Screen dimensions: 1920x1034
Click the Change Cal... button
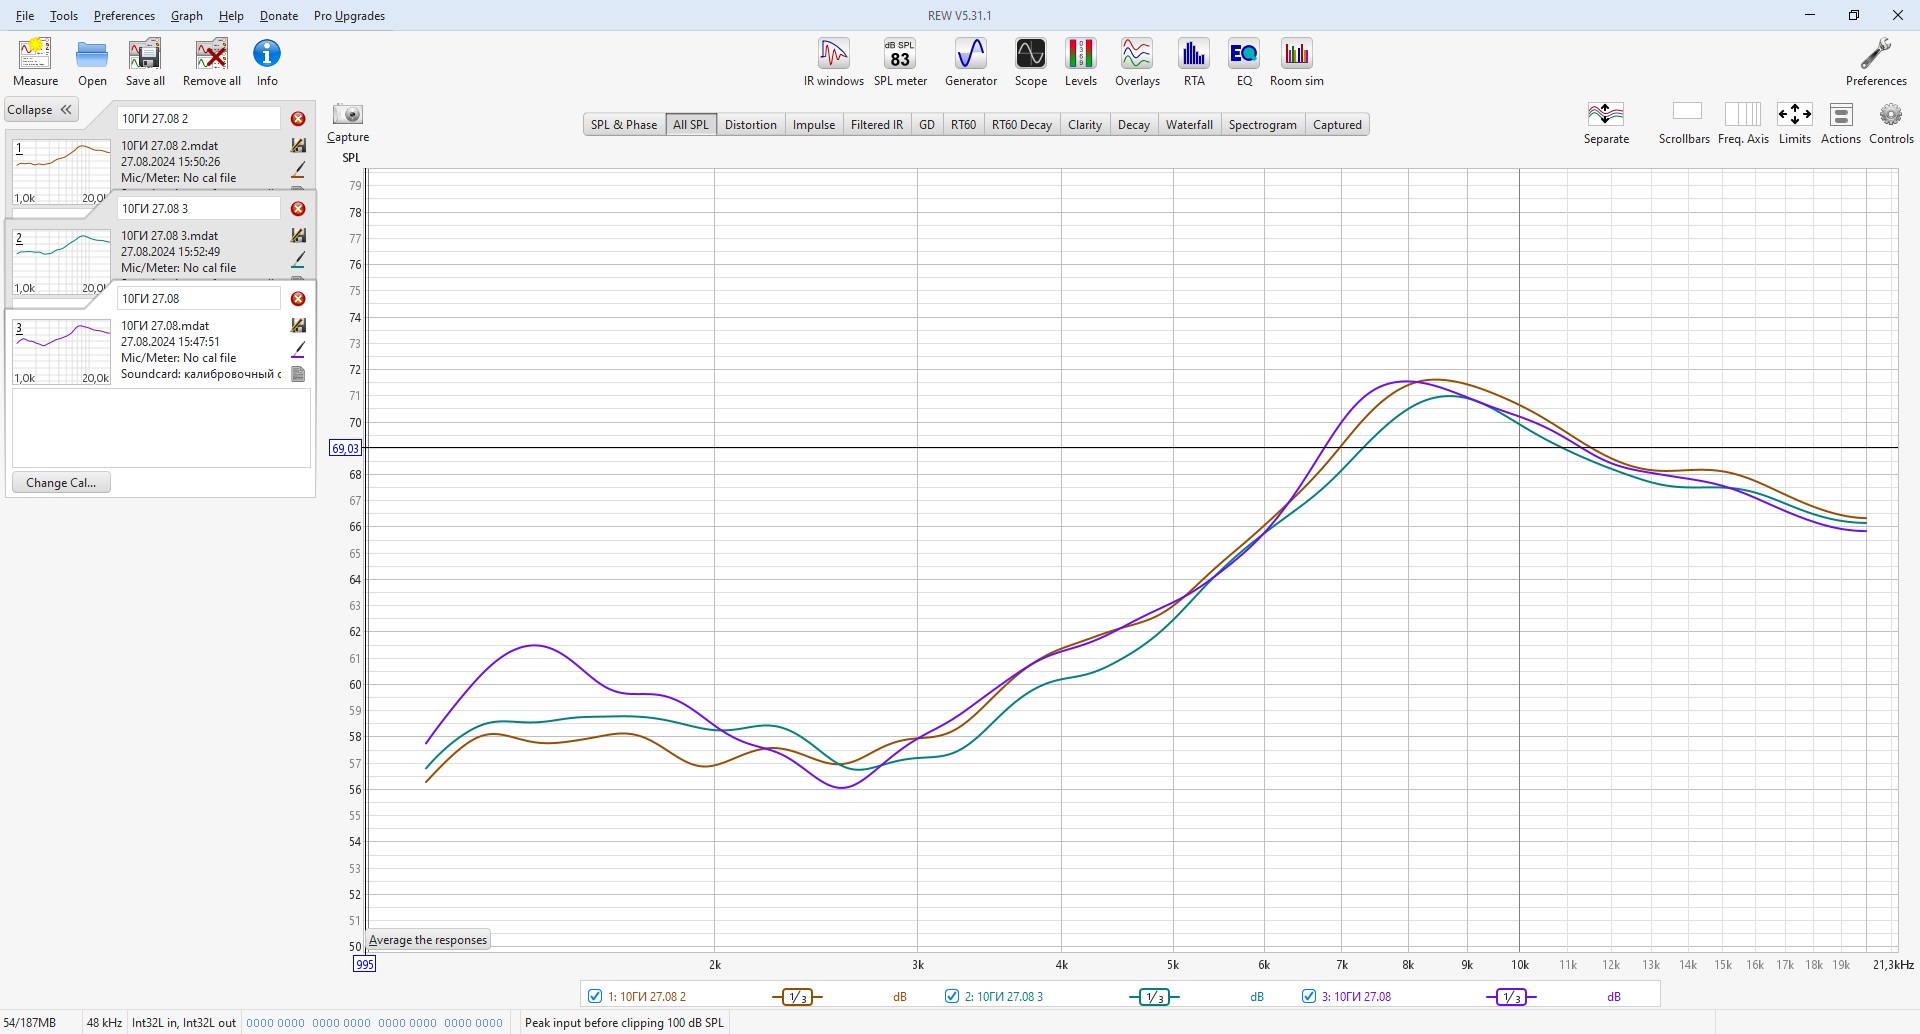click(61, 483)
